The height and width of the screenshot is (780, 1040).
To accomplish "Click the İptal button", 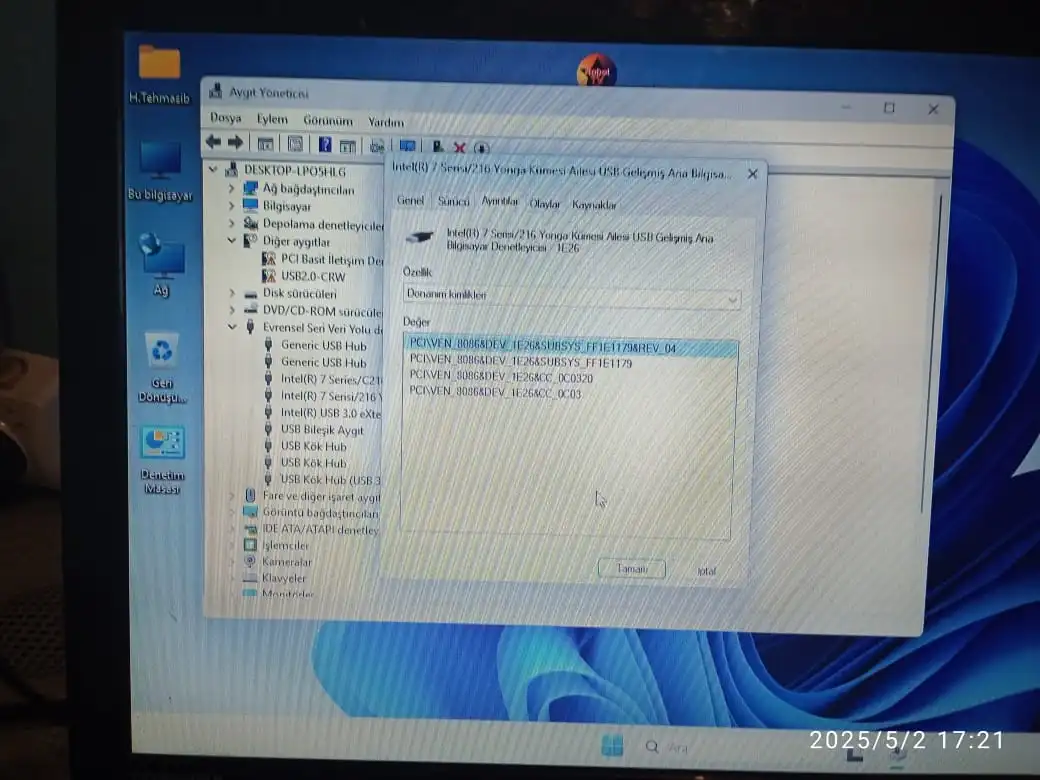I will (706, 571).
